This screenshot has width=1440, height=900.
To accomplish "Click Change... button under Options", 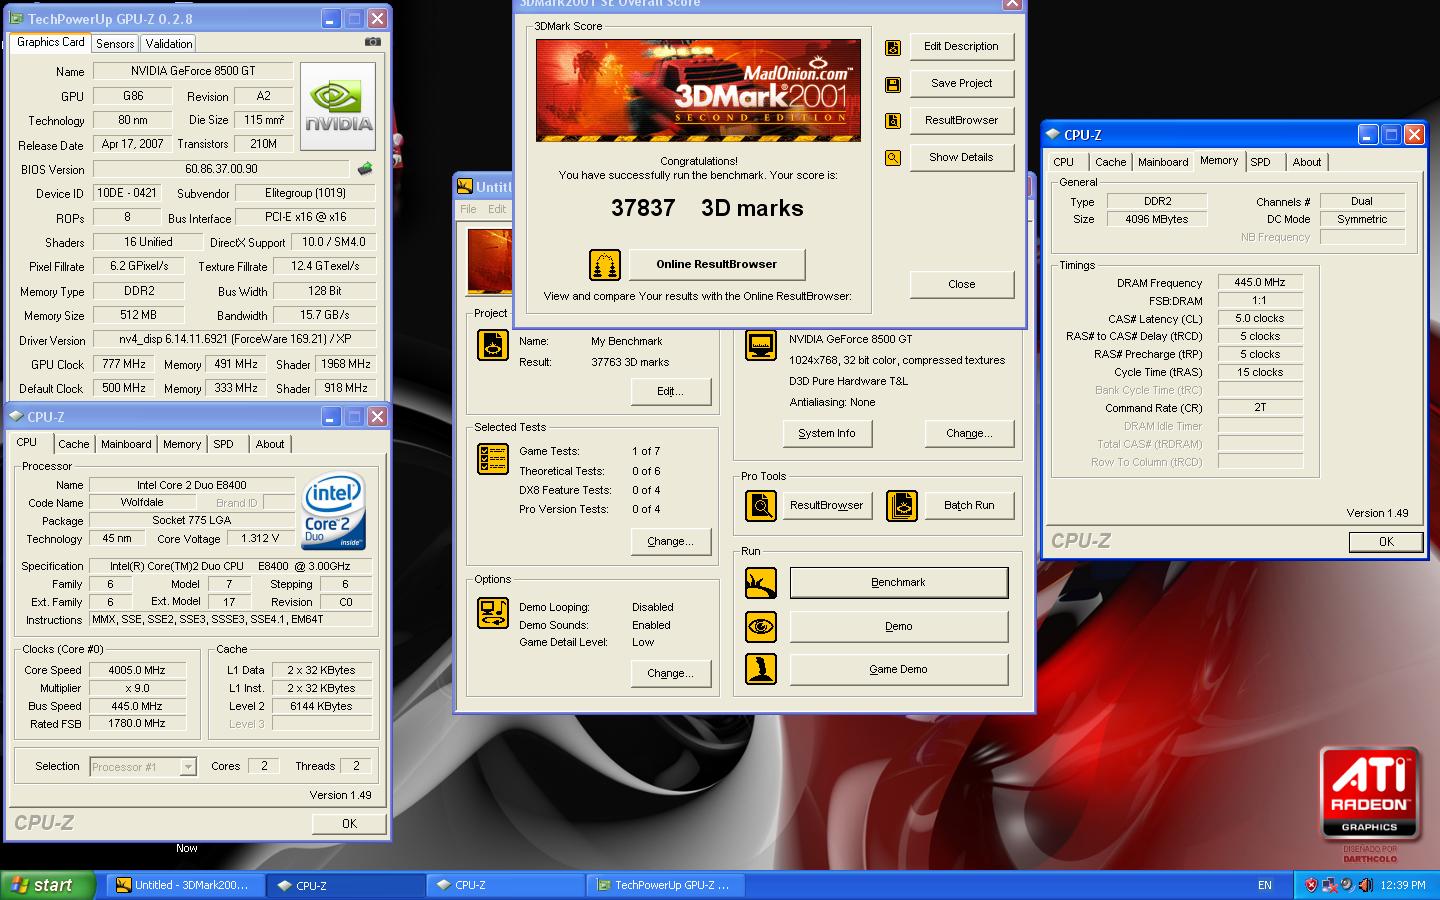I will 670,673.
